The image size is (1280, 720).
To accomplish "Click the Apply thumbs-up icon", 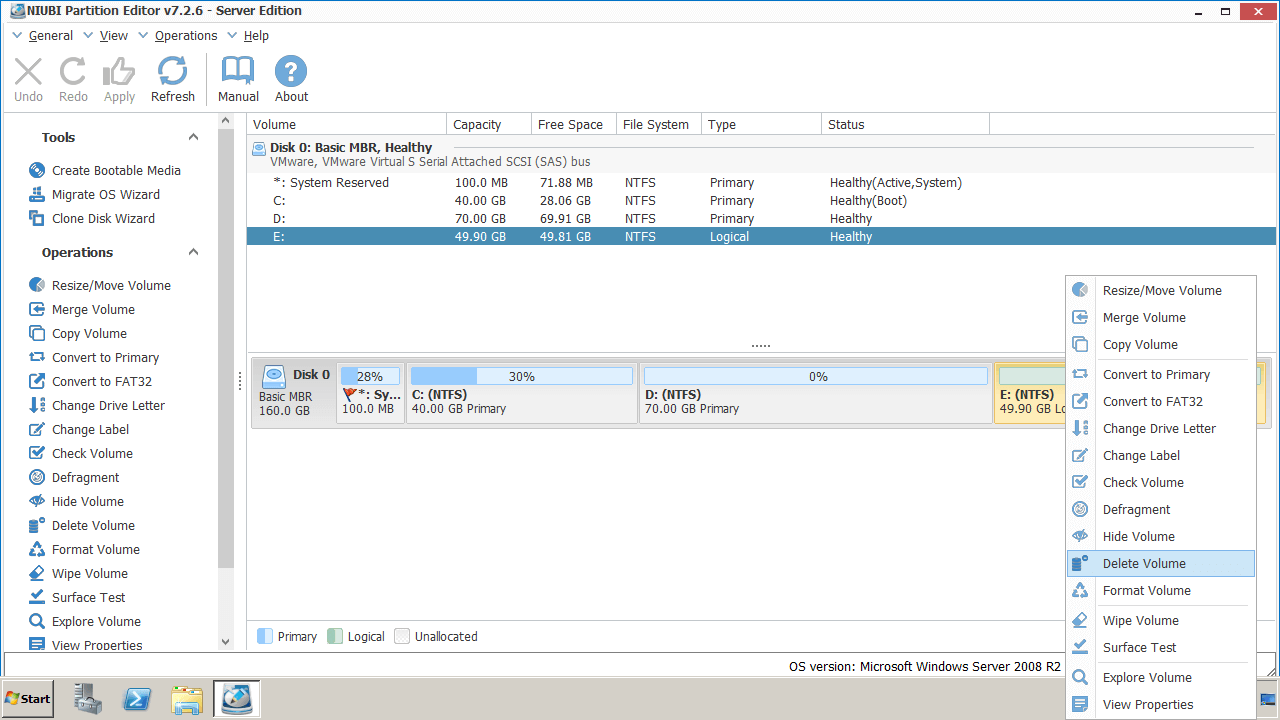I will coord(119,72).
